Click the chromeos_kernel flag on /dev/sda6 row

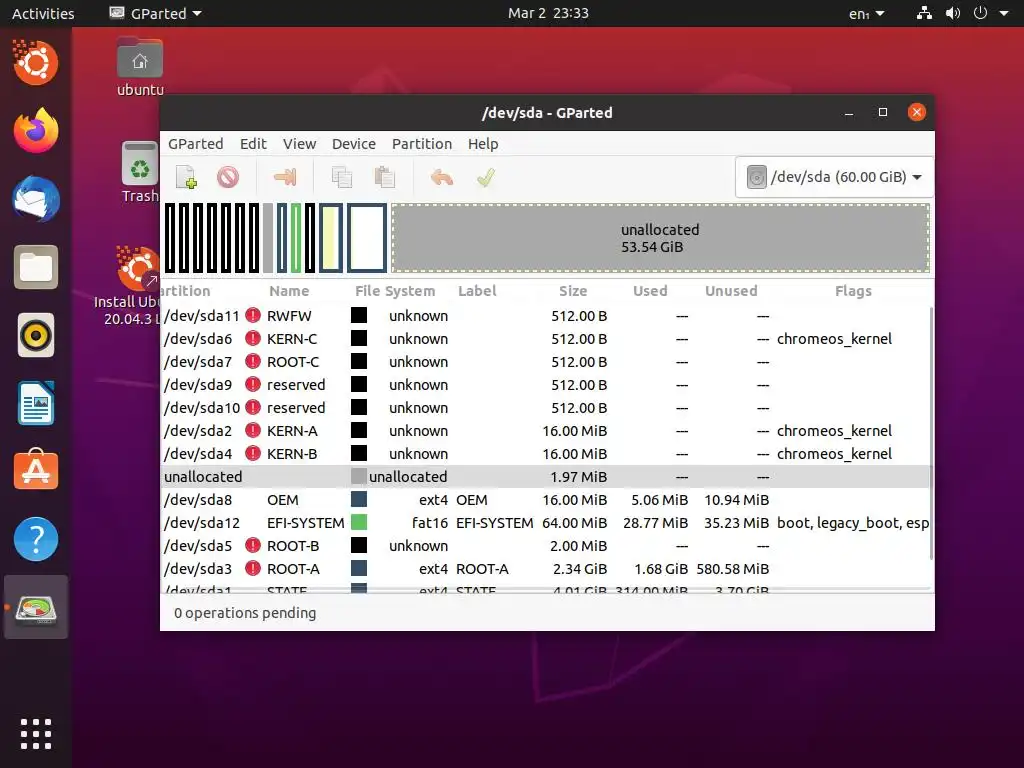pos(834,338)
